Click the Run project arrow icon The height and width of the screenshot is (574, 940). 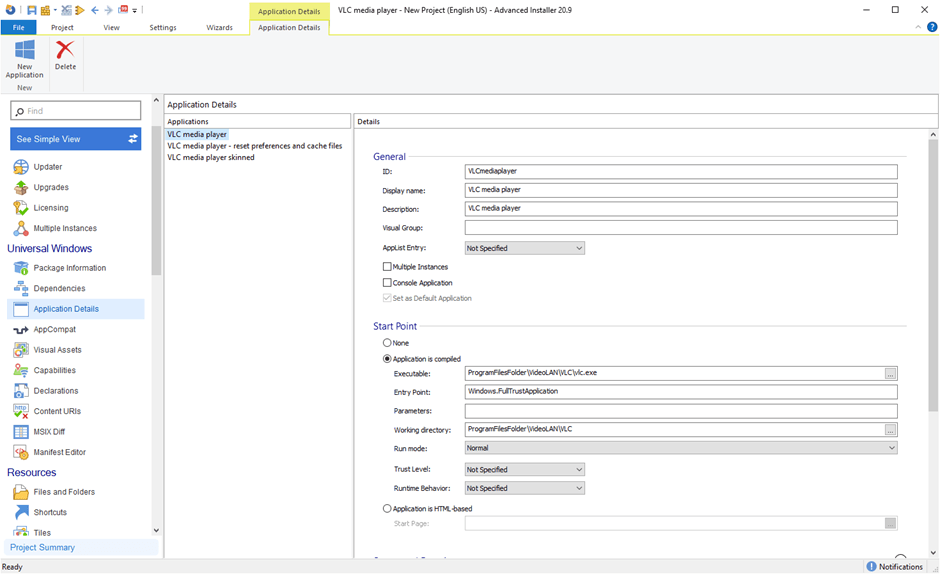[x=79, y=10]
